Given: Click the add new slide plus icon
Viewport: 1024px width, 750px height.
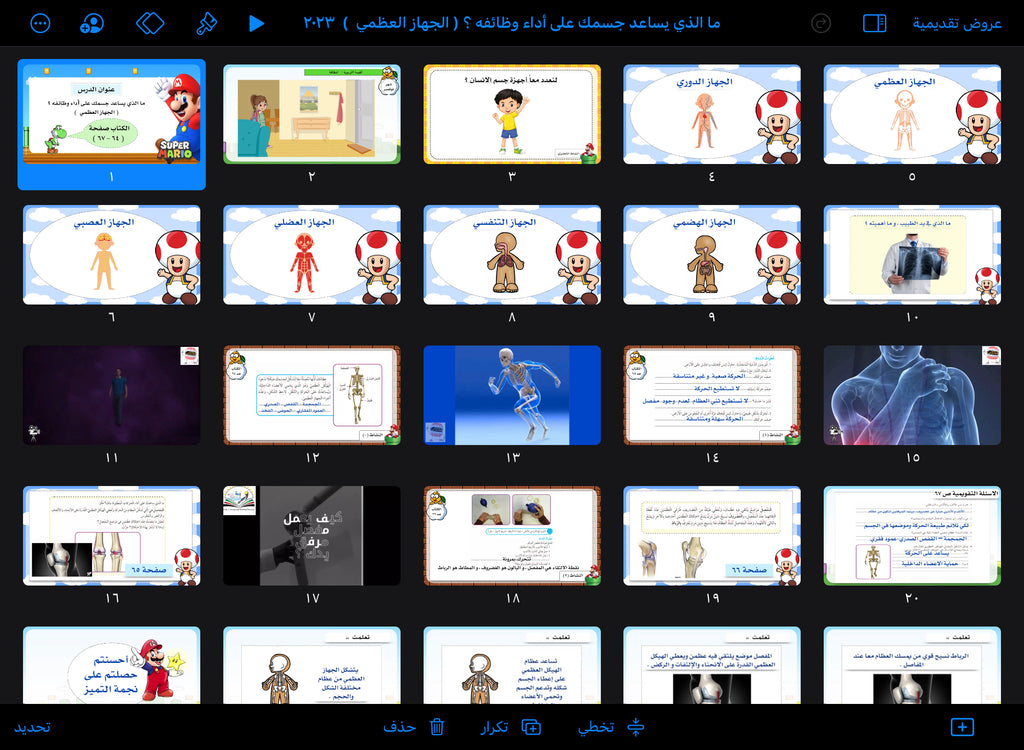Looking at the screenshot, I should click(963, 726).
